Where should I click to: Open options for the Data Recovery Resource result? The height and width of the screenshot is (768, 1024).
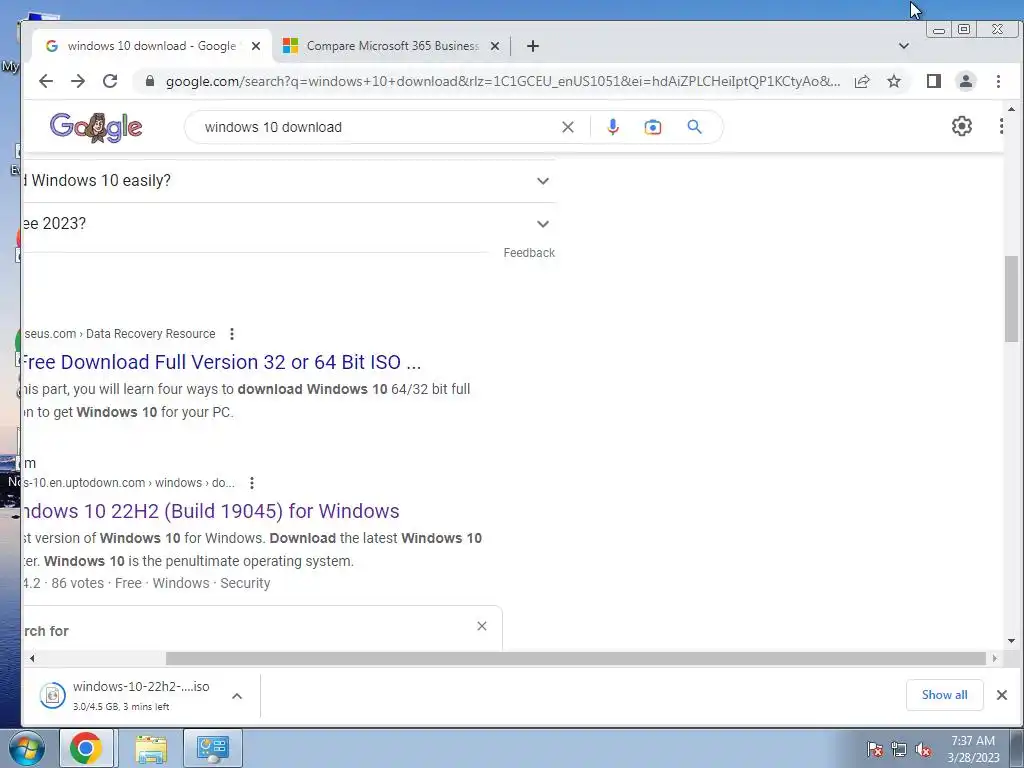tap(232, 334)
